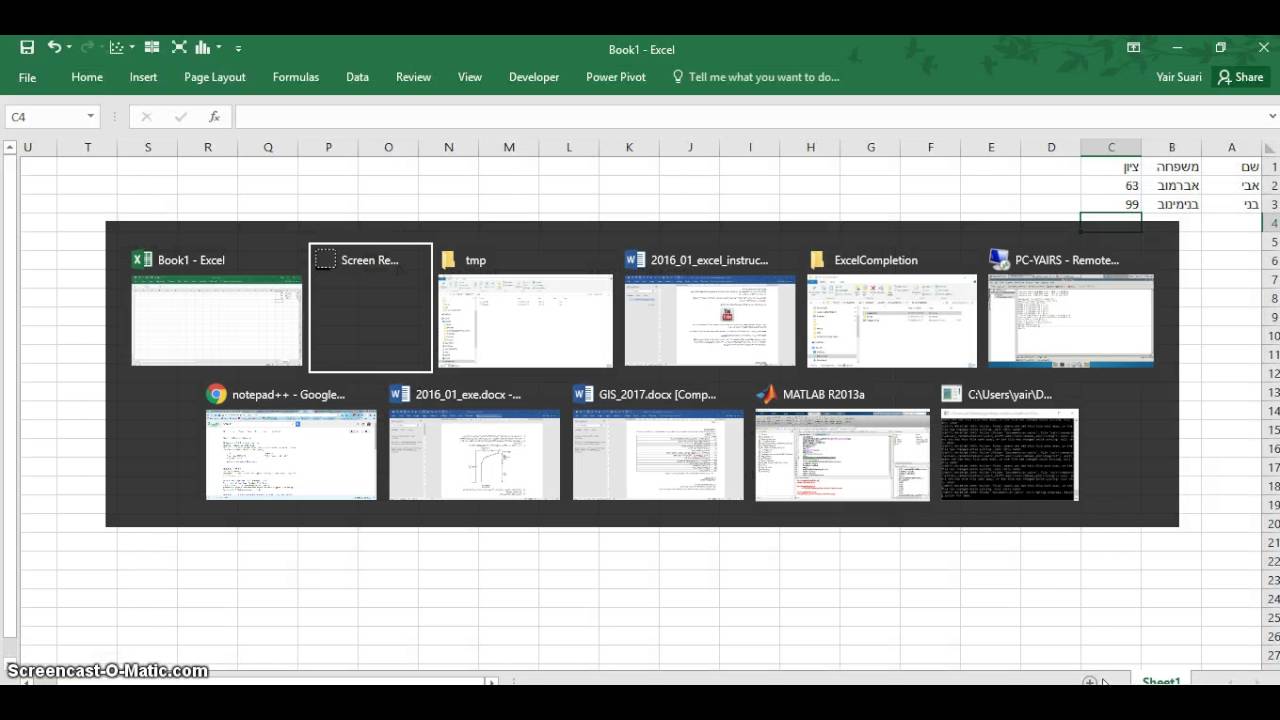Click the Chrome icon beside notepad++ title
Image resolution: width=1280 pixels, height=720 pixels.
tap(216, 394)
